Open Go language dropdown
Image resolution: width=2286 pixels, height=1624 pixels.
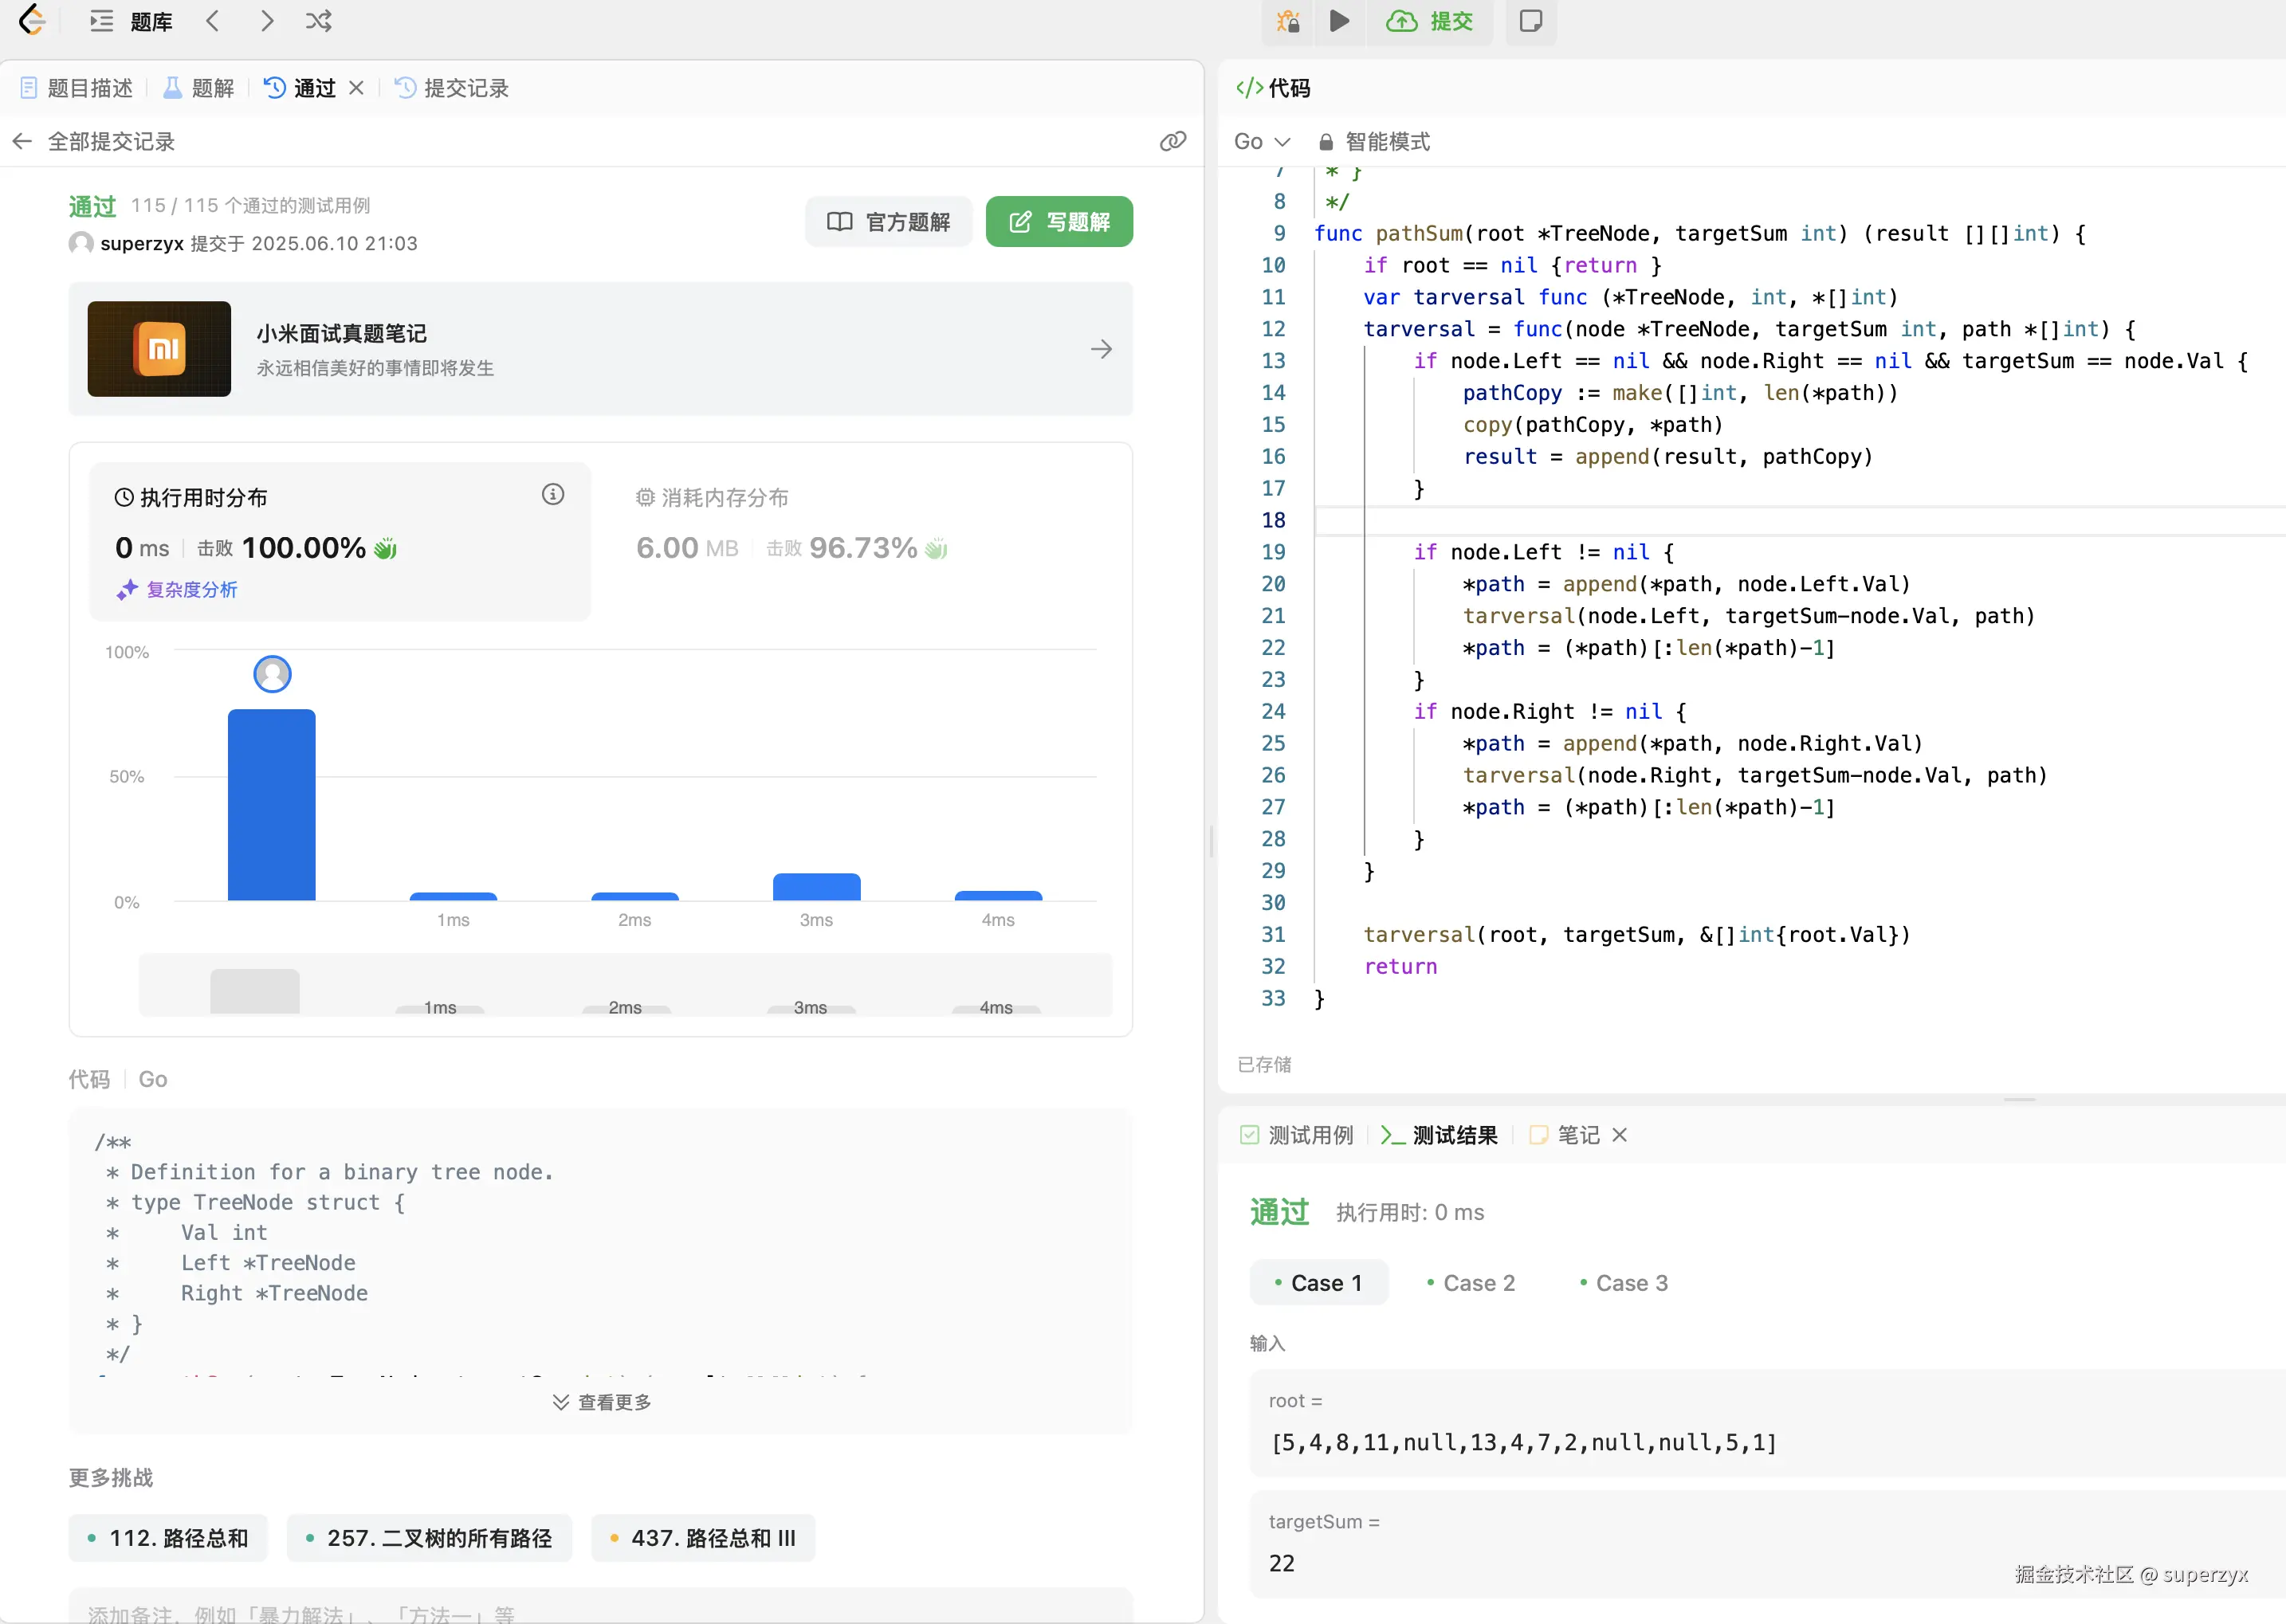click(x=1261, y=141)
